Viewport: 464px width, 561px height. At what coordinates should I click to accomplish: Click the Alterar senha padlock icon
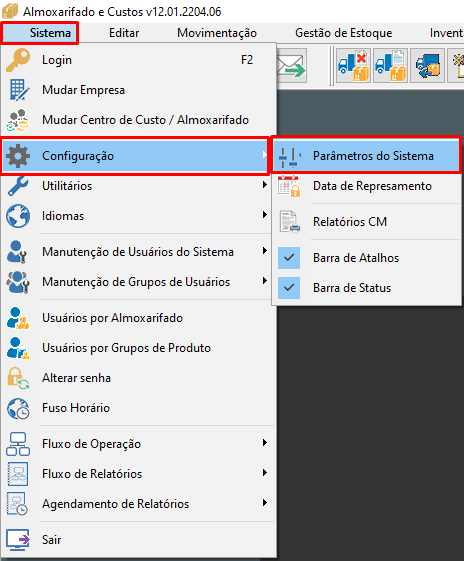coord(18,378)
